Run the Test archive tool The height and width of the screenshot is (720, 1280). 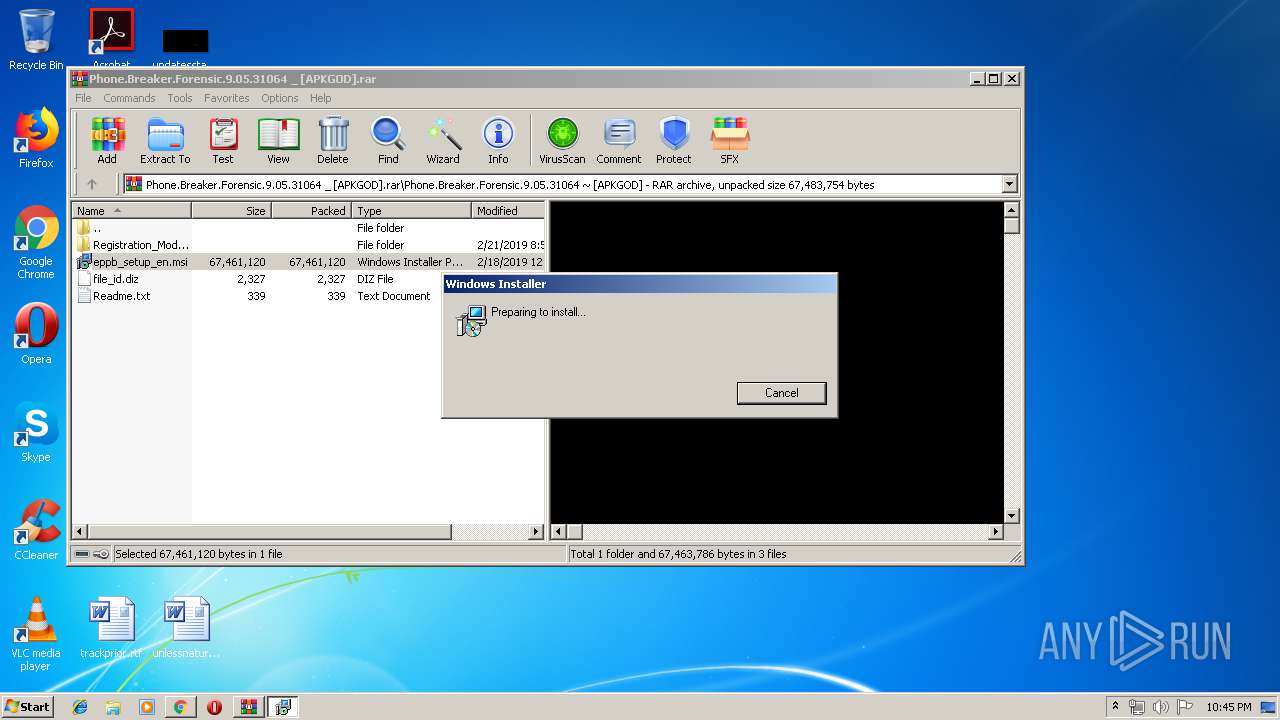[223, 140]
